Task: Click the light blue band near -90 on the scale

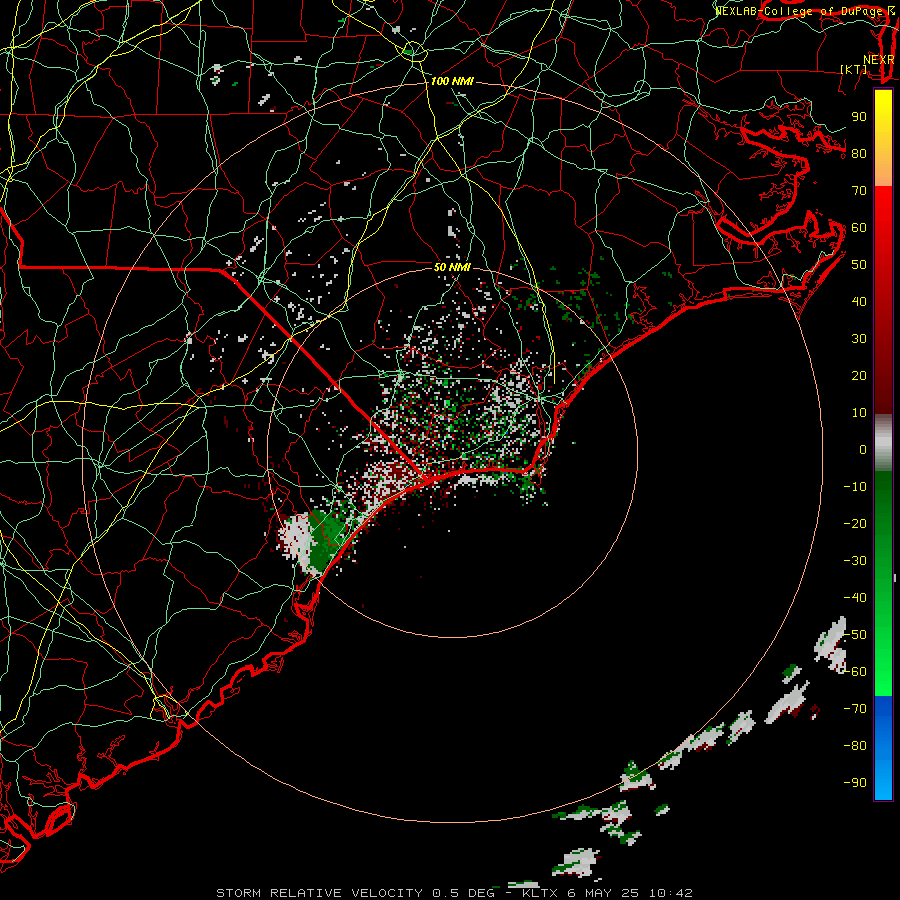Action: 883,781
